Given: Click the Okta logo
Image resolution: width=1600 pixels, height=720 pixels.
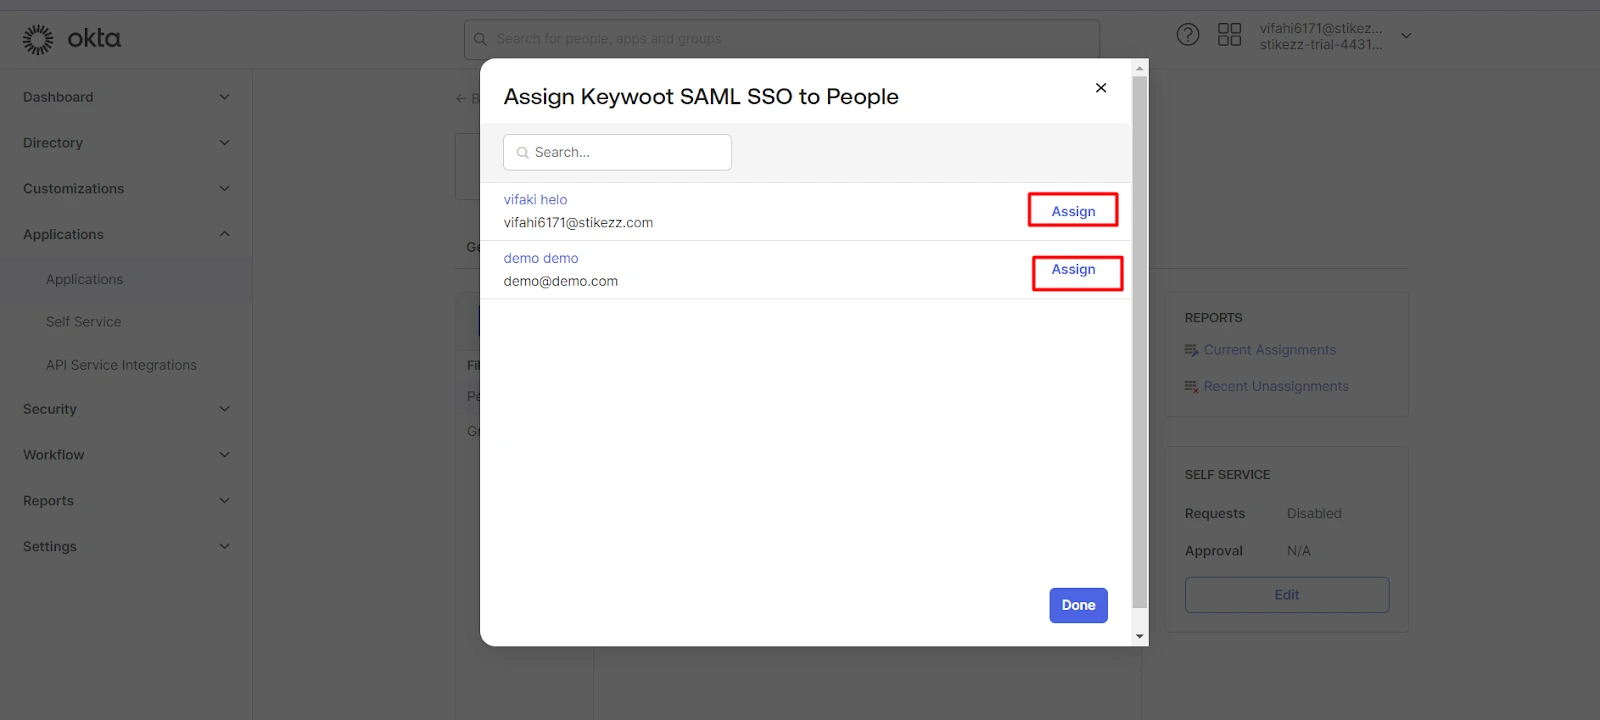Looking at the screenshot, I should tap(72, 39).
